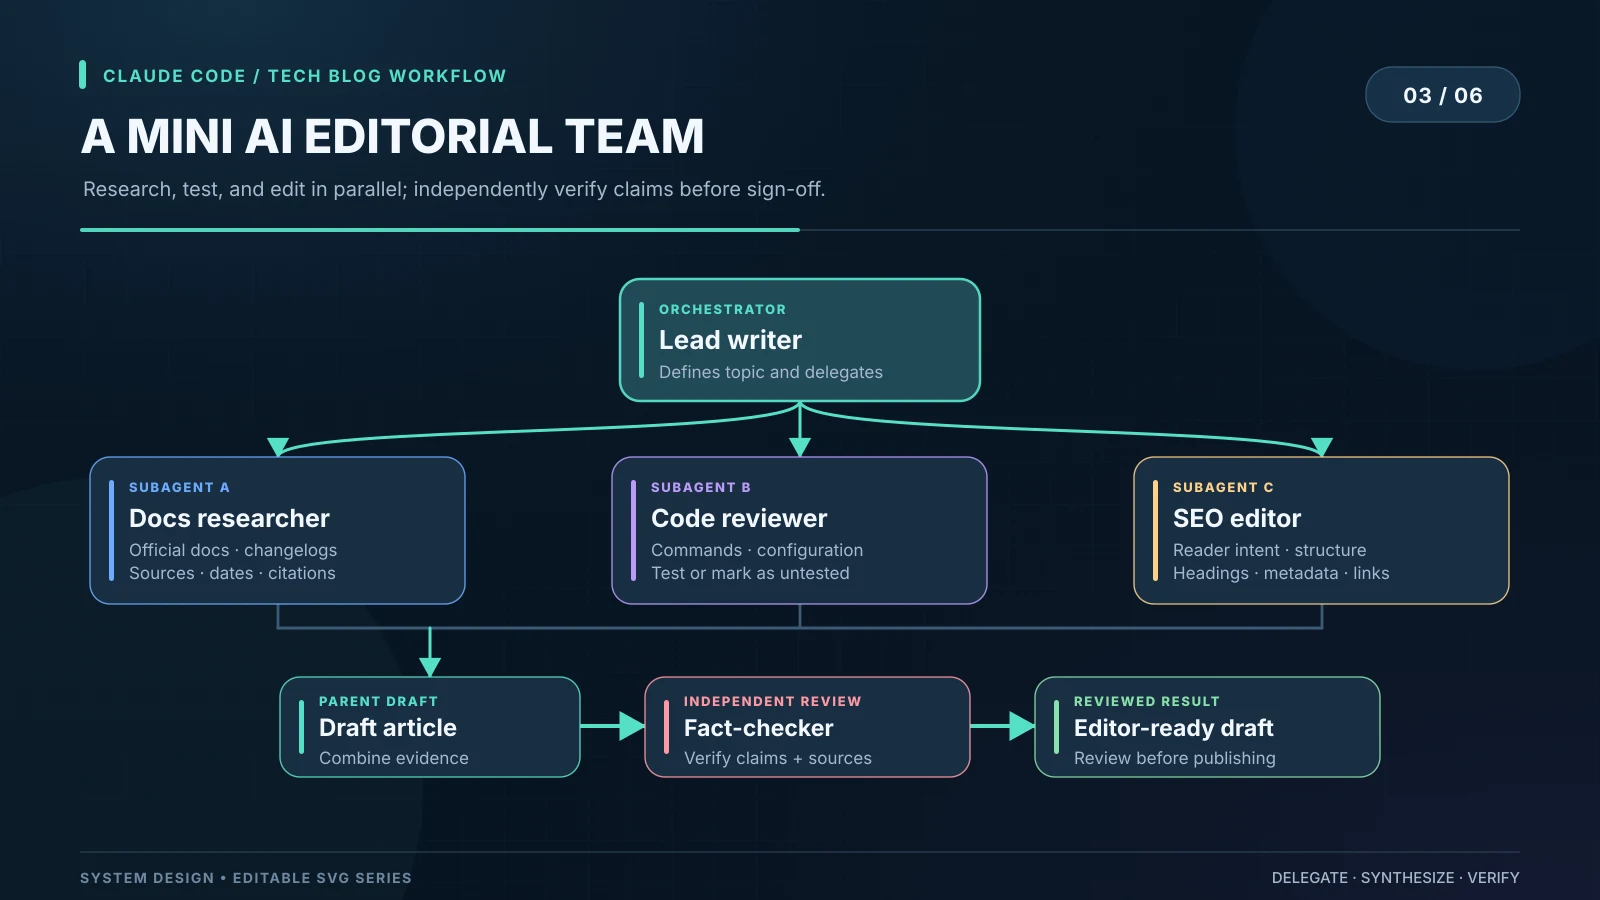The image size is (1600, 900).
Task: Click the 'SUBAGENT C' label
Action: click(1223, 487)
